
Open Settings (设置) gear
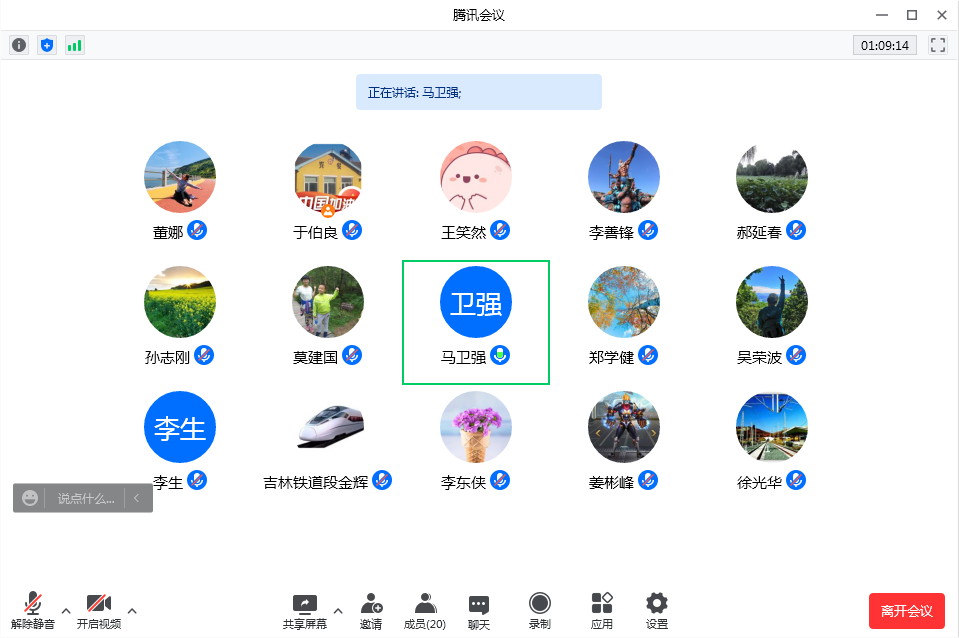coord(656,610)
